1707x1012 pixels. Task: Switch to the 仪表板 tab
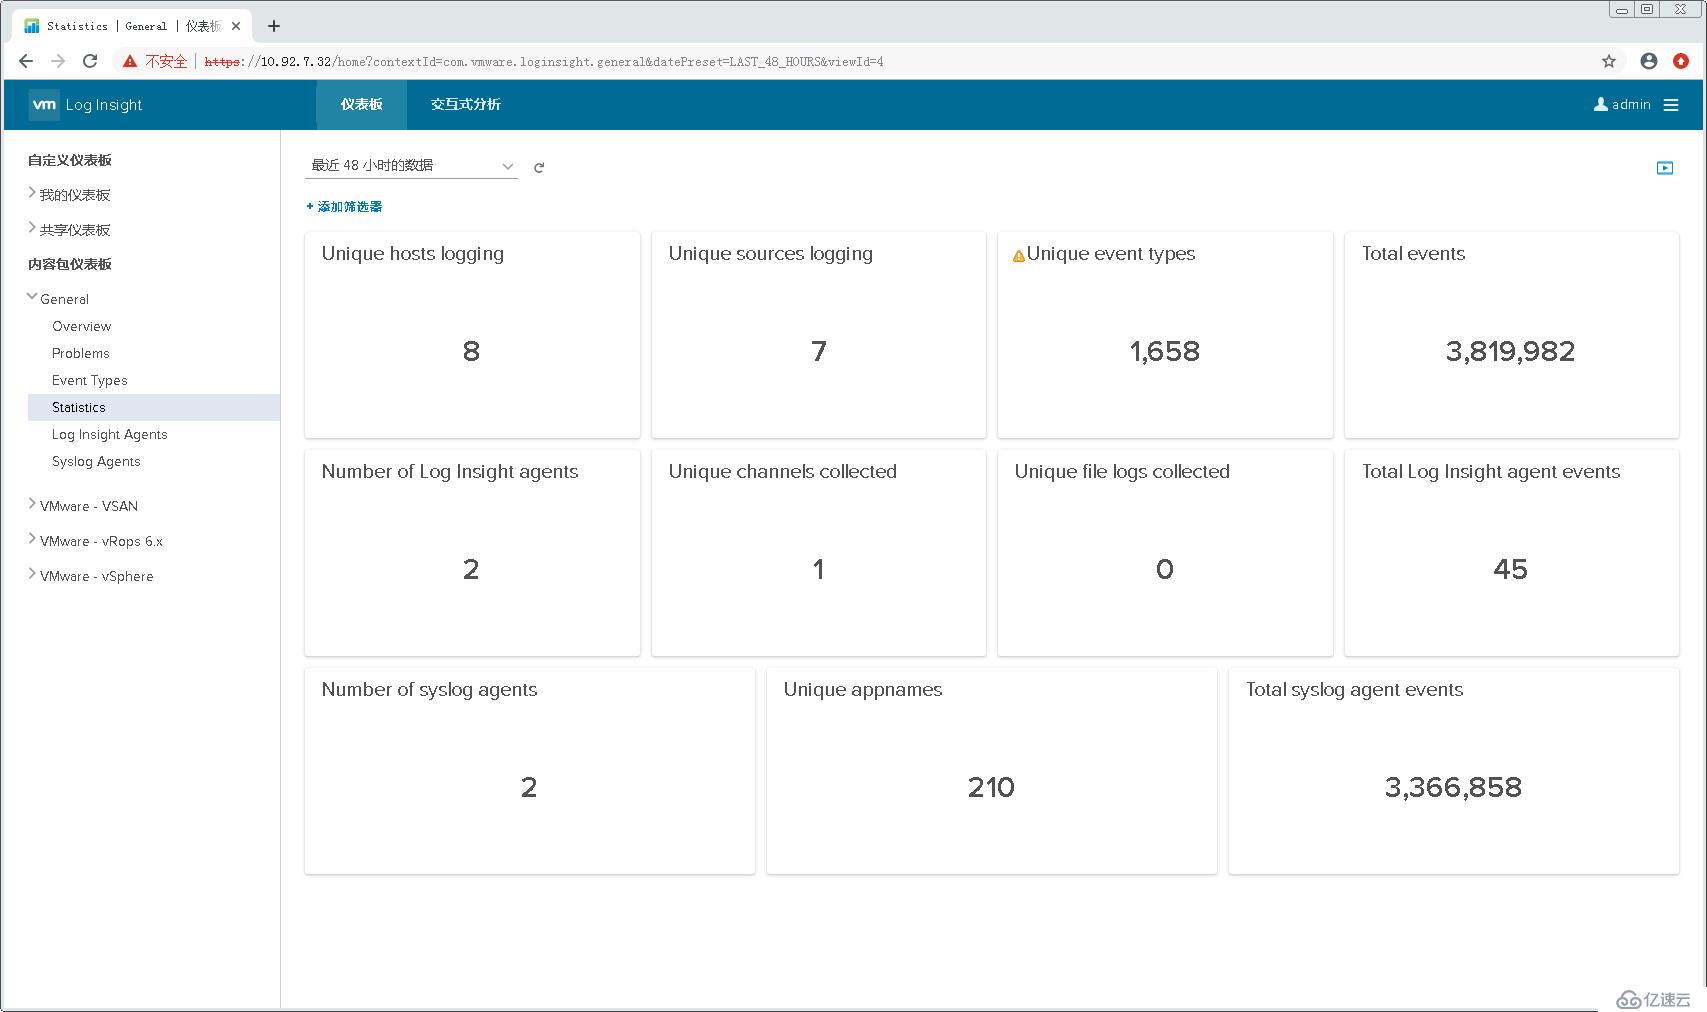[x=361, y=105]
